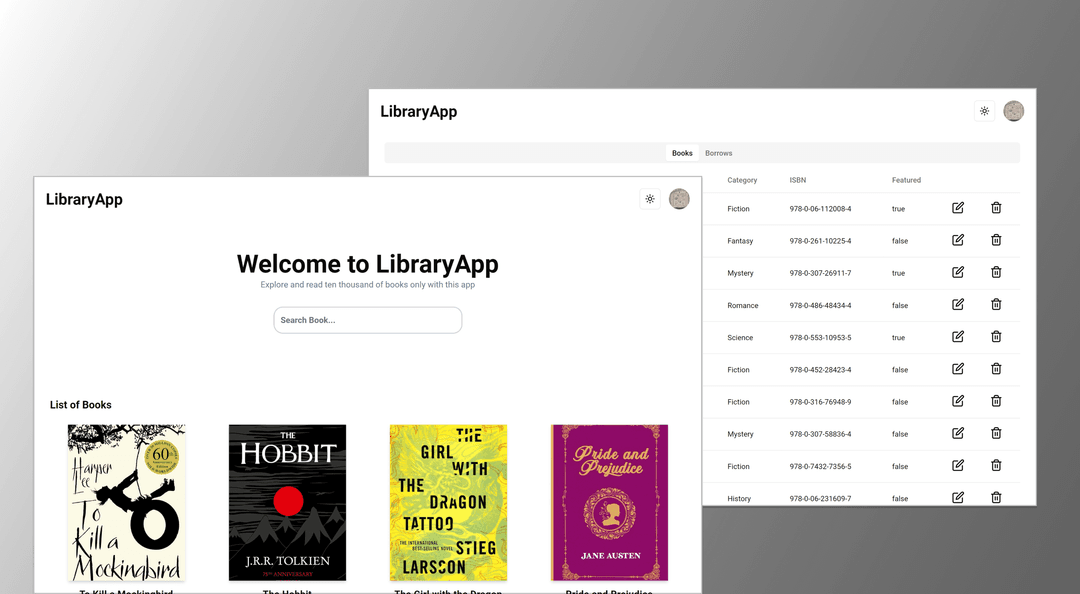Click the History category cell
This screenshot has width=1080, height=594.
pyautogui.click(x=739, y=499)
